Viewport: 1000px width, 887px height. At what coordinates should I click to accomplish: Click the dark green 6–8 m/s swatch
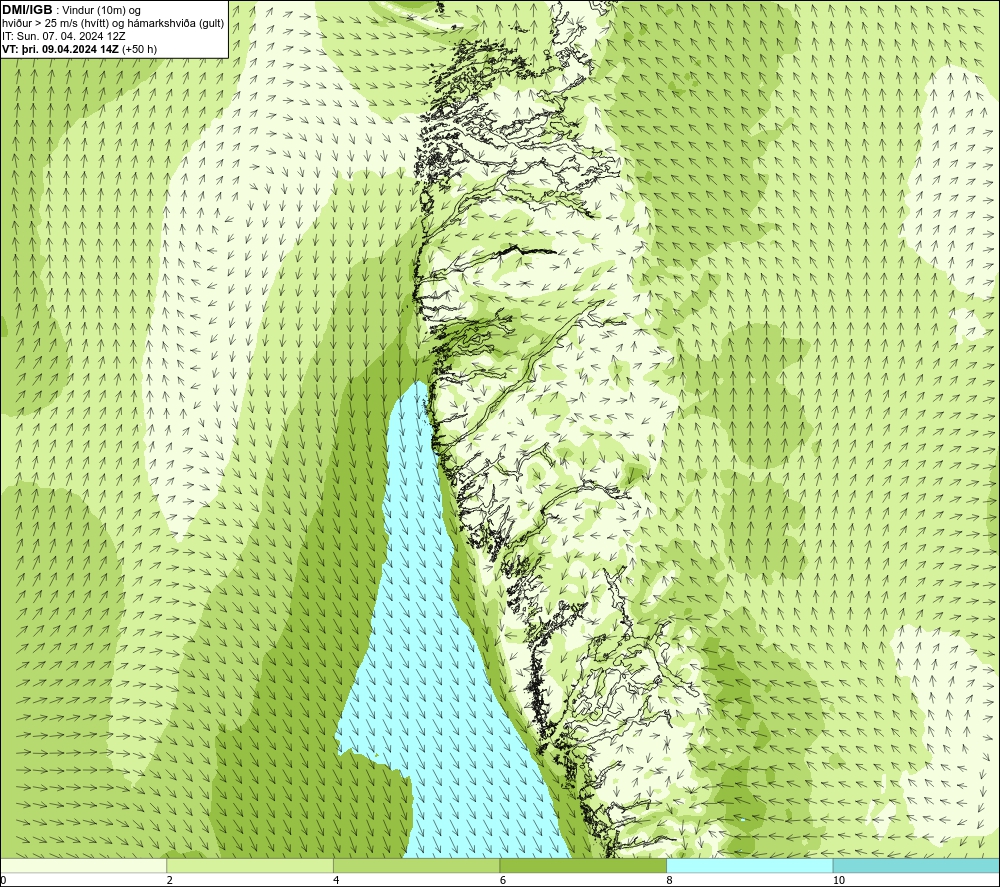583,865
